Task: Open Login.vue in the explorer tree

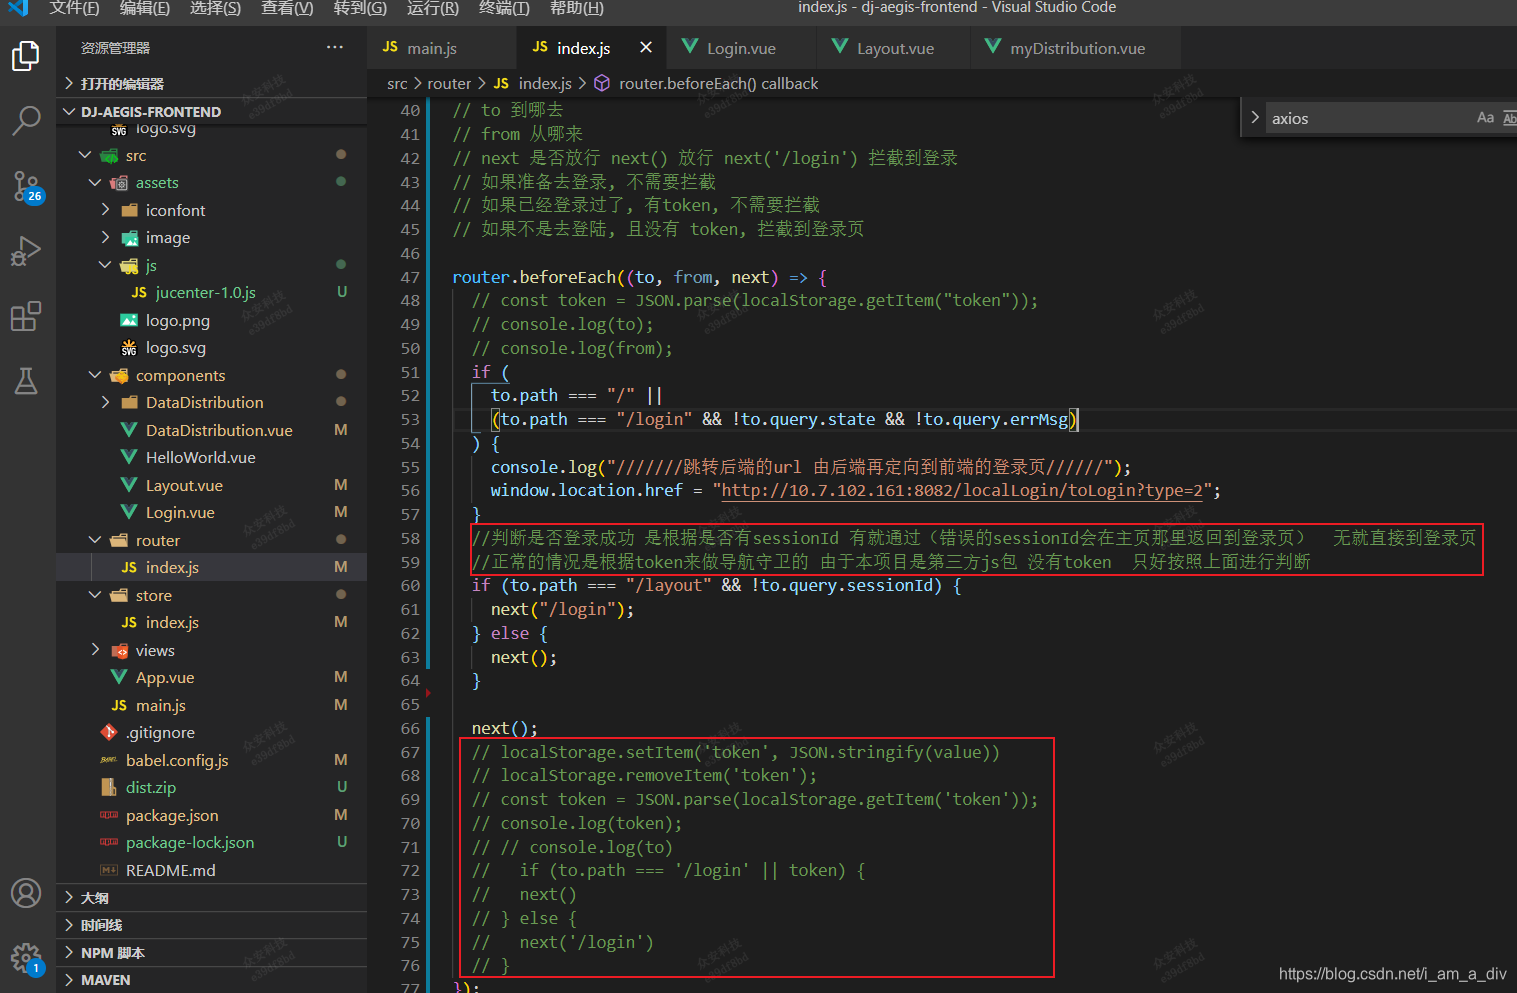Action: click(x=212, y=512)
